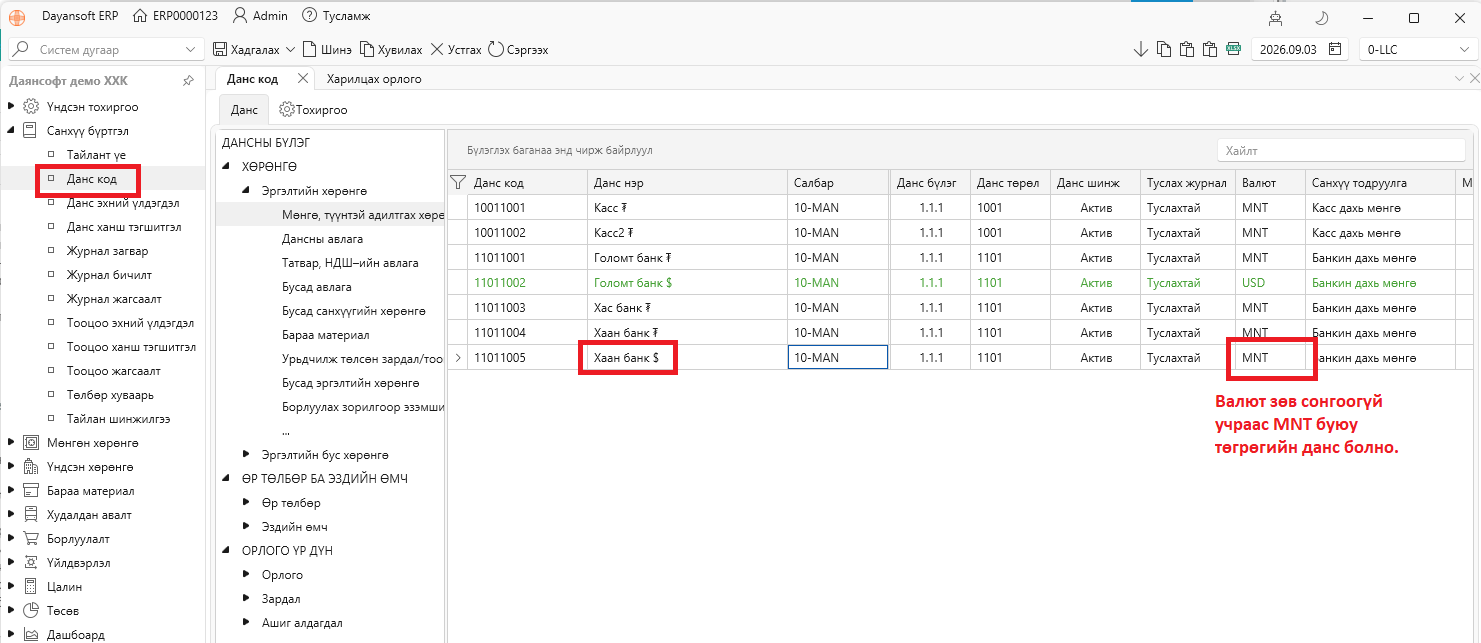The width and height of the screenshot is (1481, 643).
Task: Open the Admin user menu
Action: coord(260,16)
